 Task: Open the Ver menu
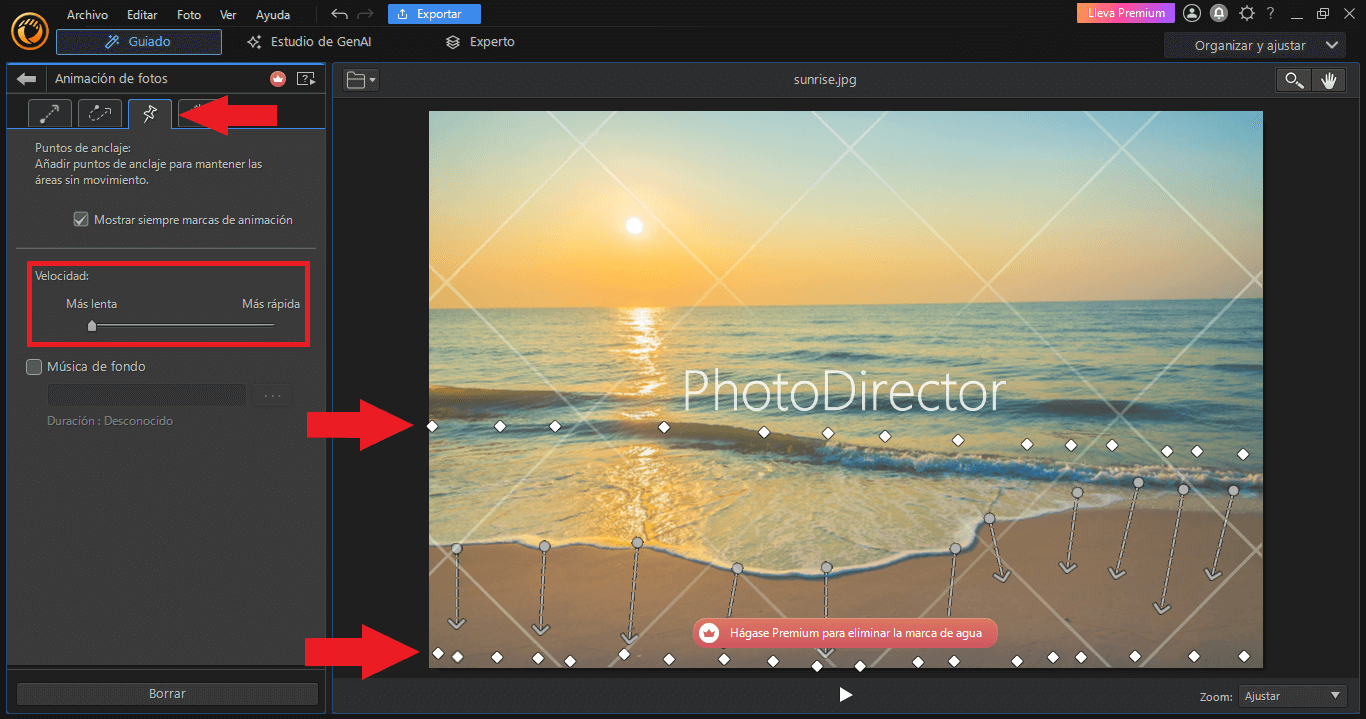point(228,15)
